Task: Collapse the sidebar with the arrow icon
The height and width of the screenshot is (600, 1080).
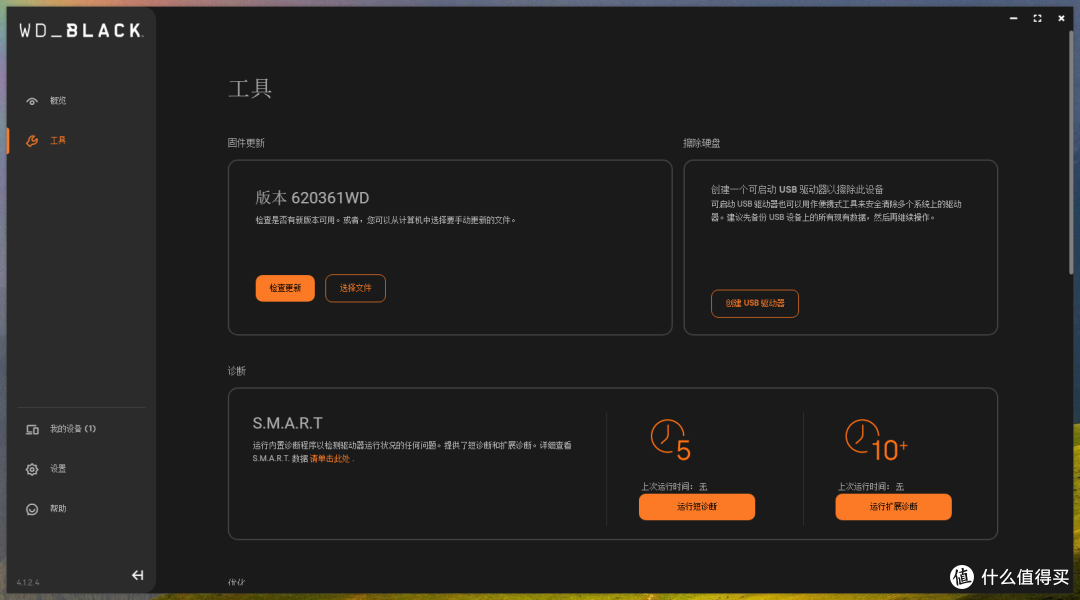Action: (x=138, y=575)
